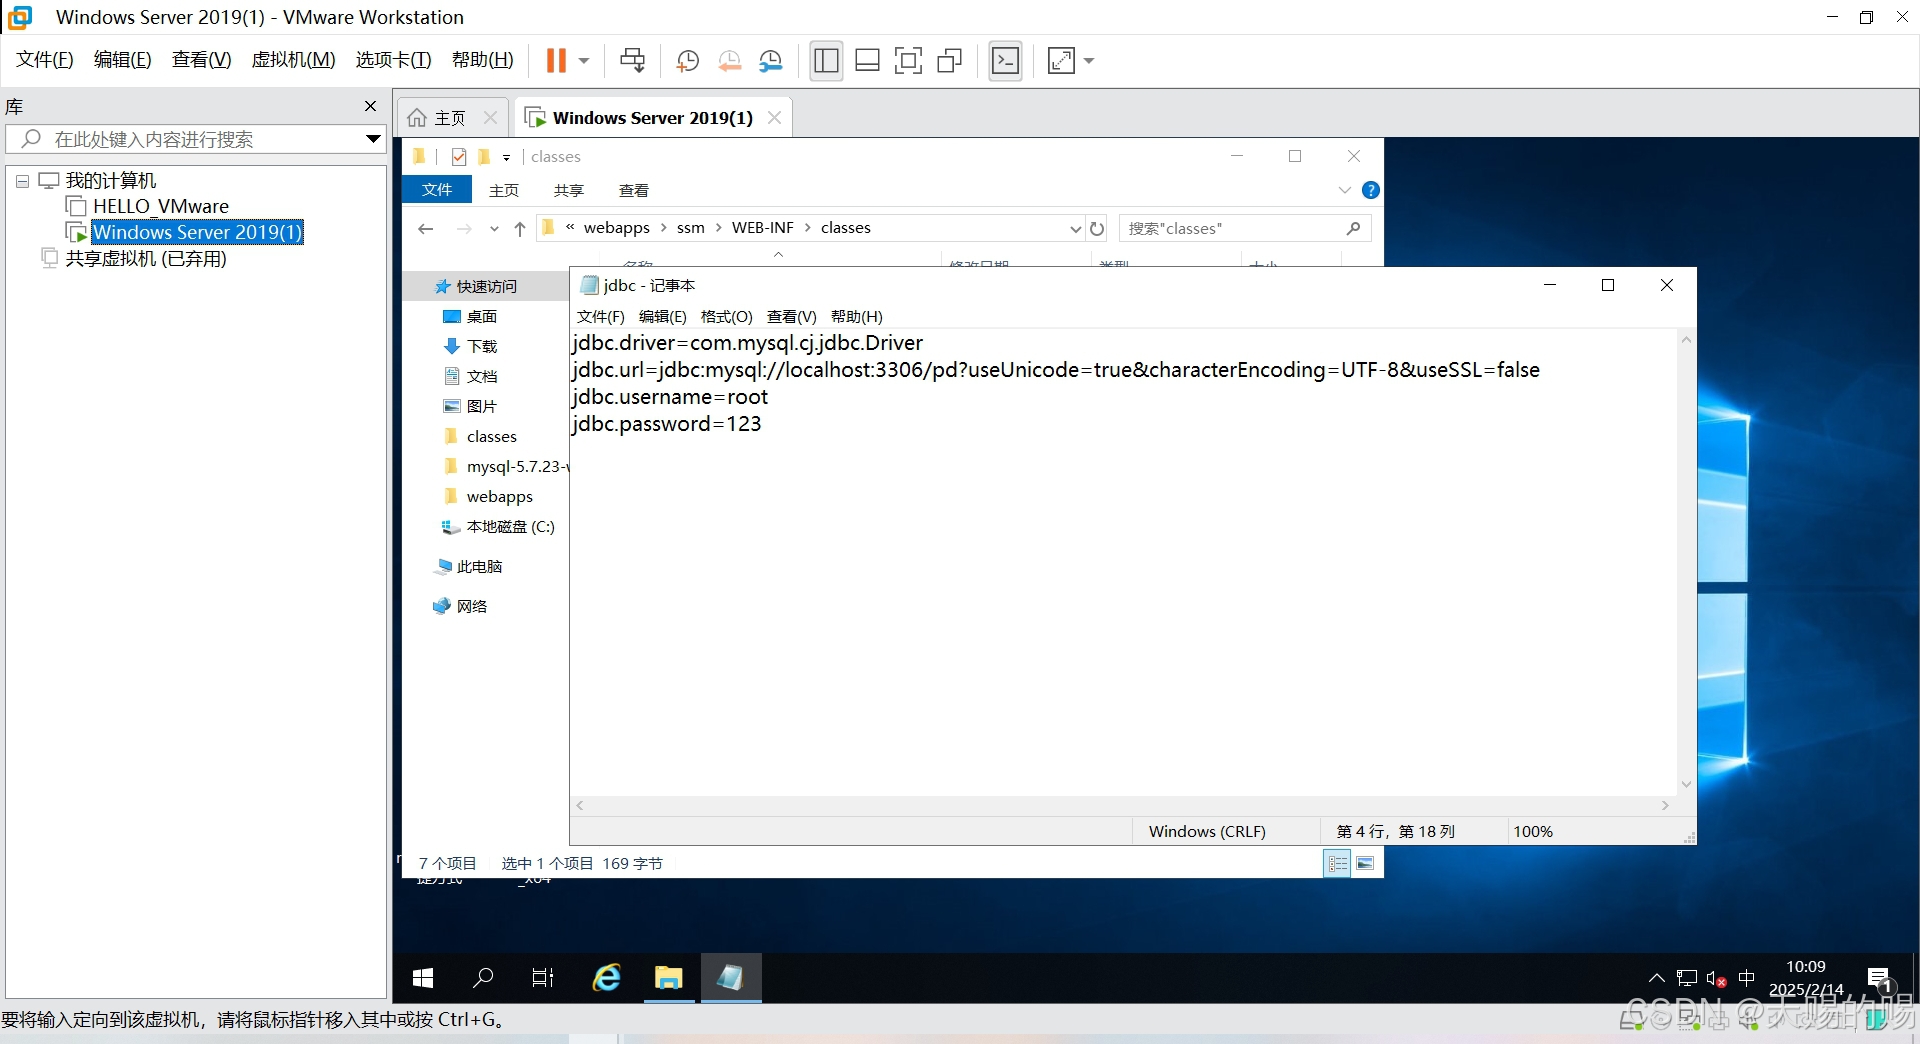Open Explorer 共享 ribbon tab
Screen dimensions: 1920x1044
tap(568, 190)
